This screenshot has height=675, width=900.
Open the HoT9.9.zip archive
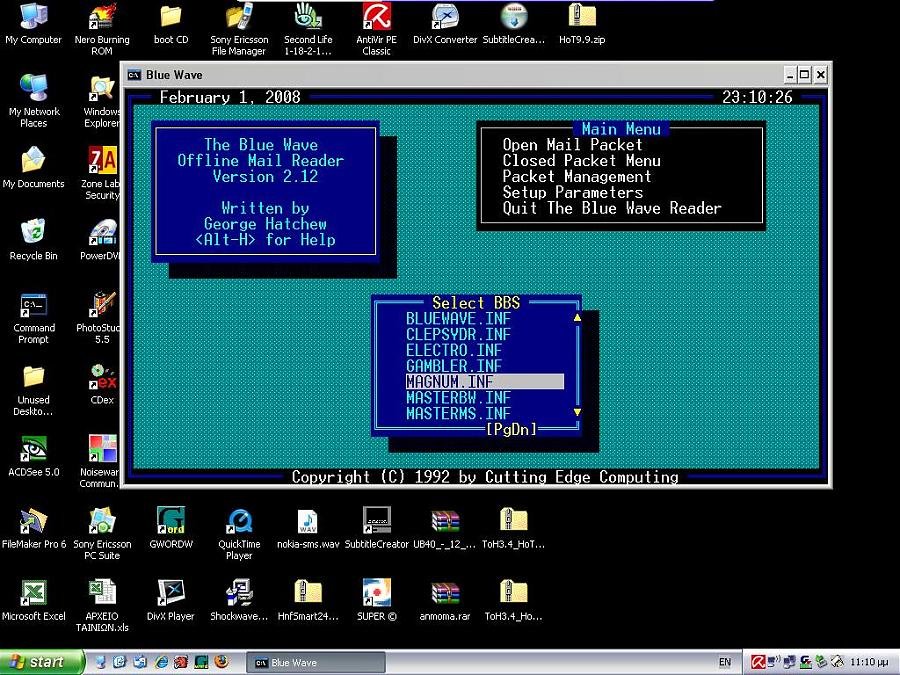click(x=582, y=23)
